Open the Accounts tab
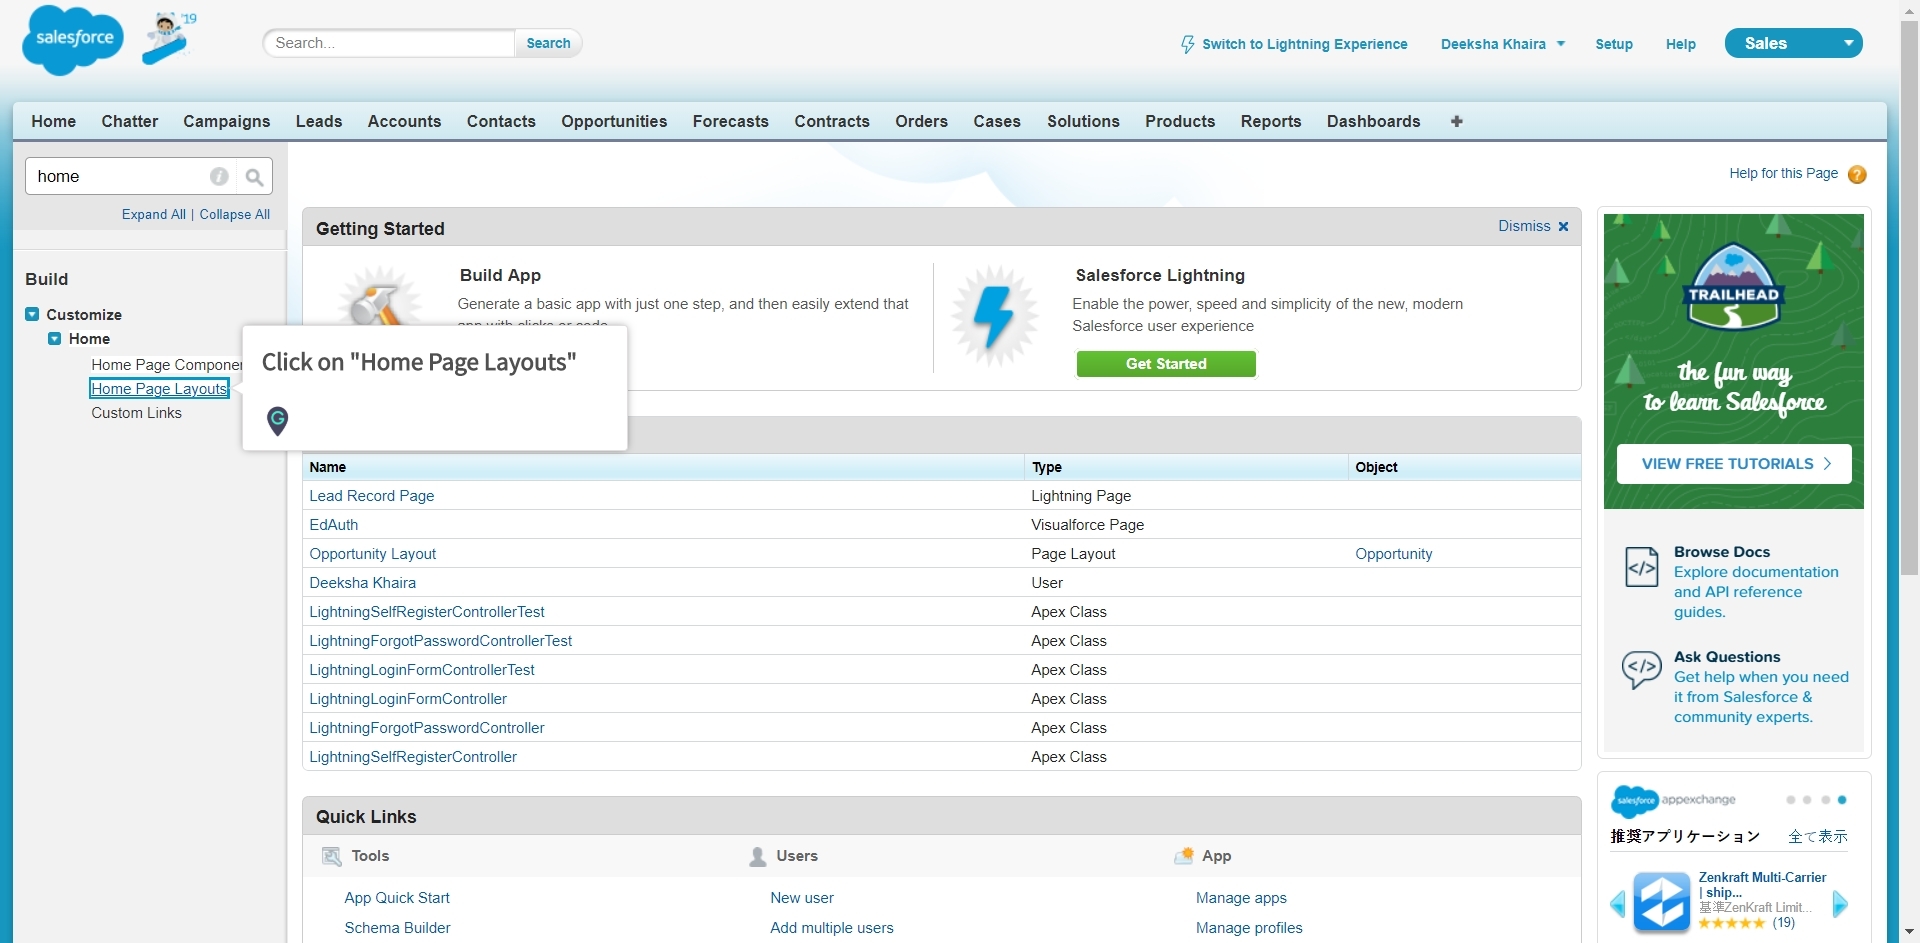Screen dimensions: 1920x943 click(404, 121)
